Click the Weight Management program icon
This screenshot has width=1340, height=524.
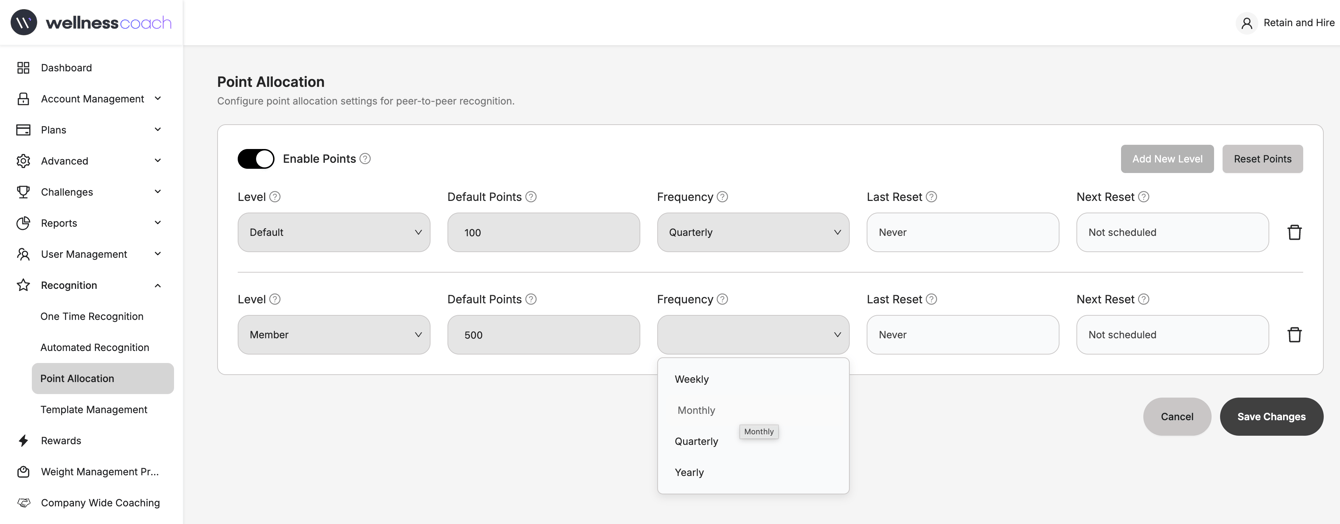23,471
